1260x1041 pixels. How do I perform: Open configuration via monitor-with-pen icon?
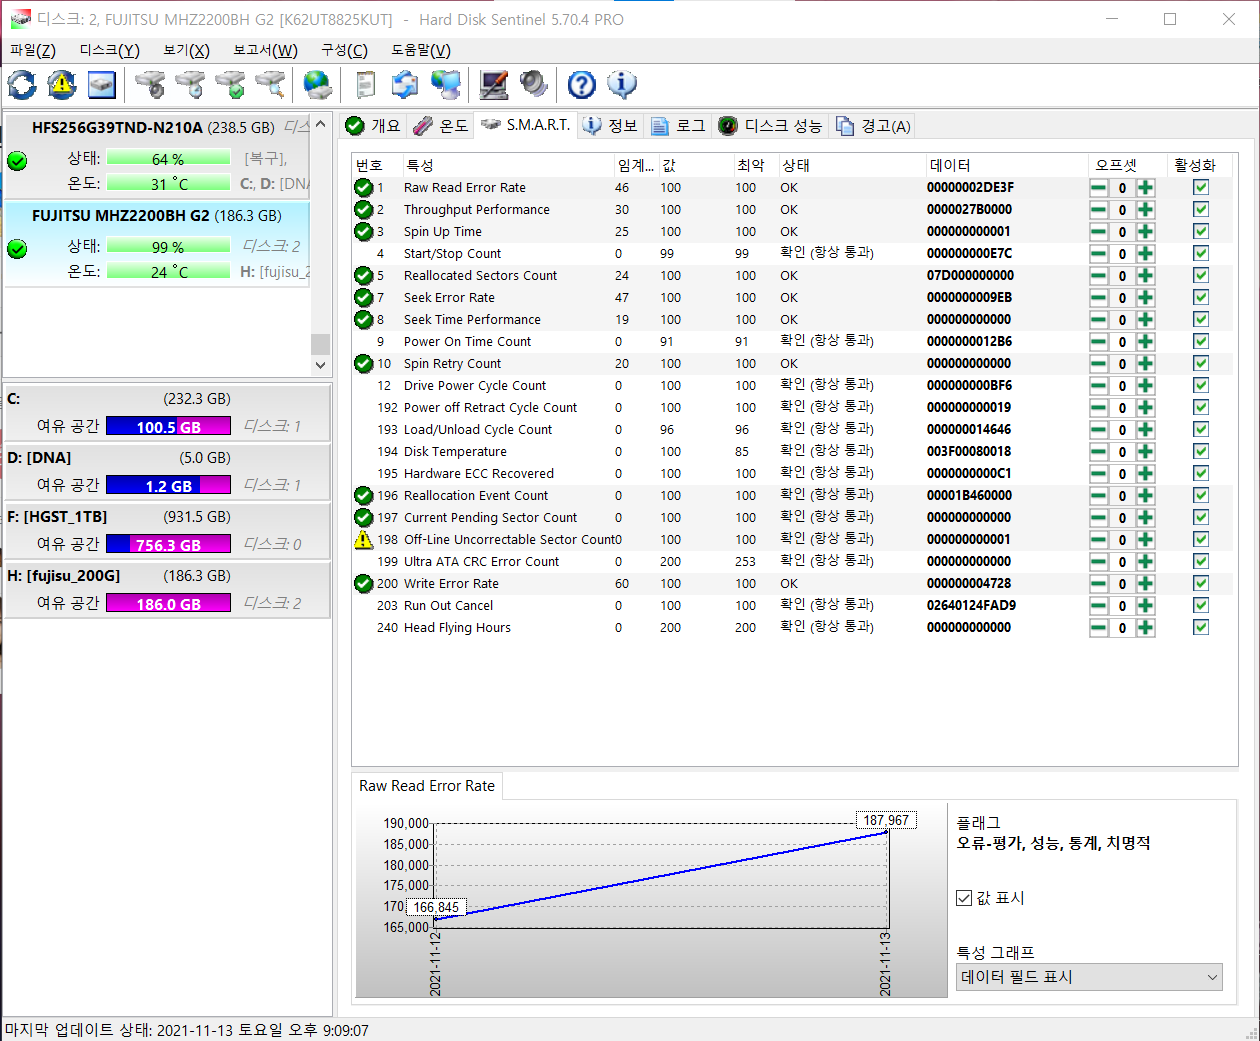[x=494, y=85]
